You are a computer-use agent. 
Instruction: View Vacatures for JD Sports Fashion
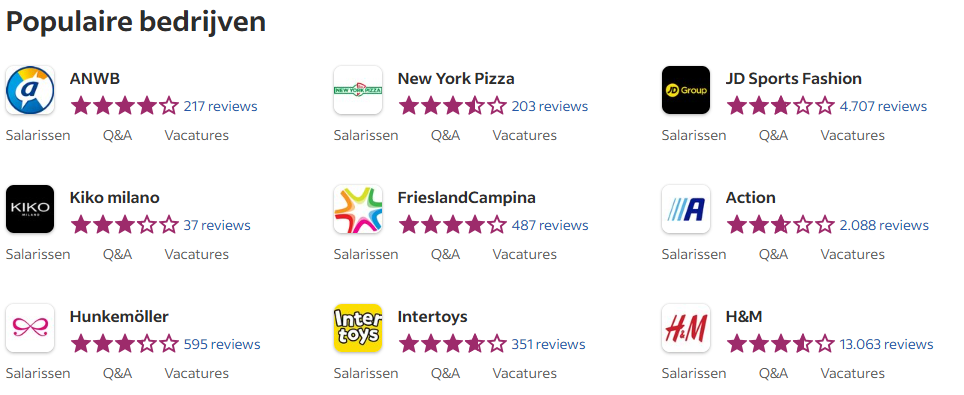[852, 135]
